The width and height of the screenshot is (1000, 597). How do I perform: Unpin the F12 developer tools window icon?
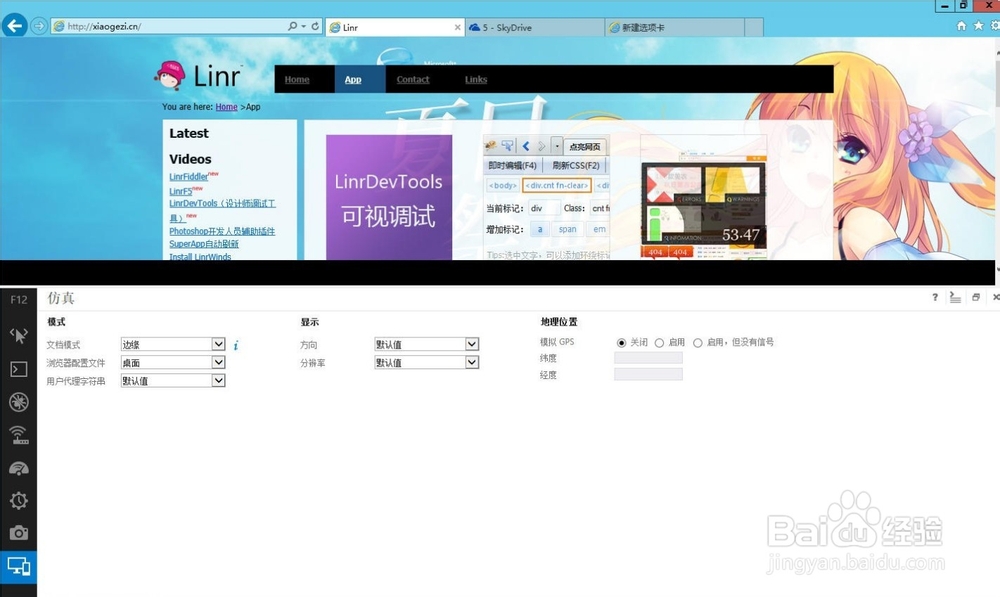[976, 297]
